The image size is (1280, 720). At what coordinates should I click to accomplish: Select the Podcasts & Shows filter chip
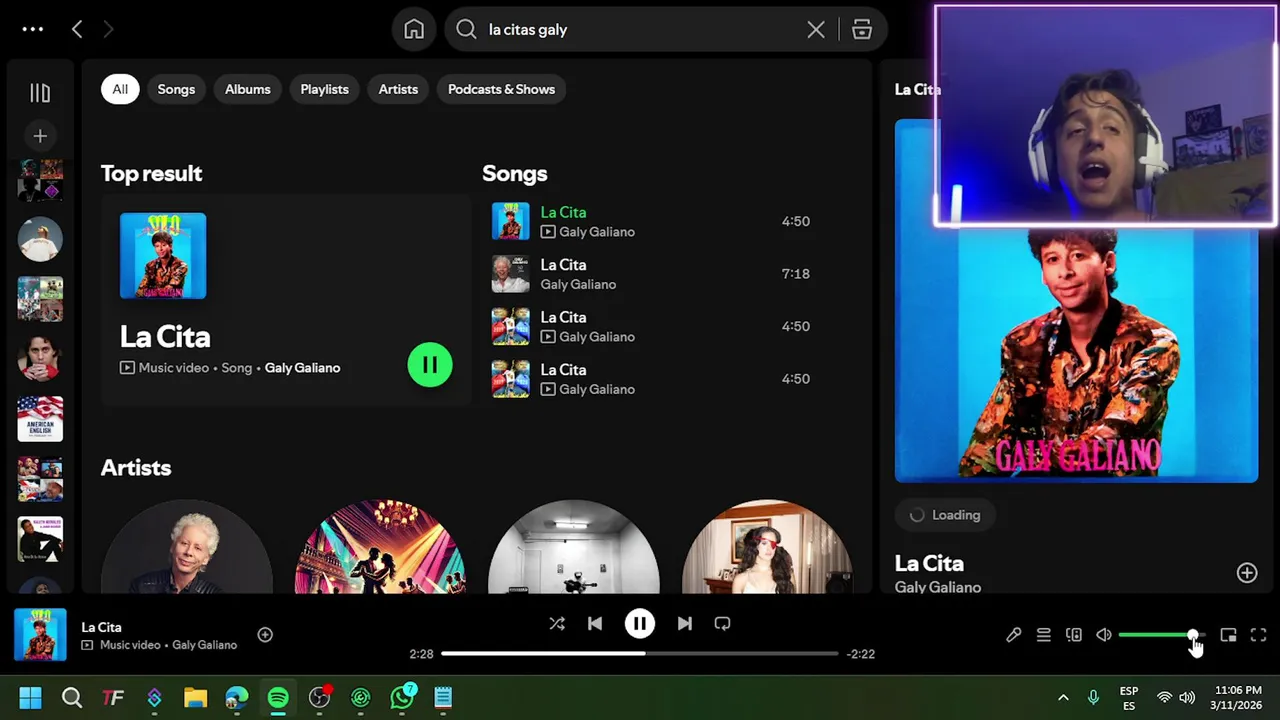pos(501,89)
